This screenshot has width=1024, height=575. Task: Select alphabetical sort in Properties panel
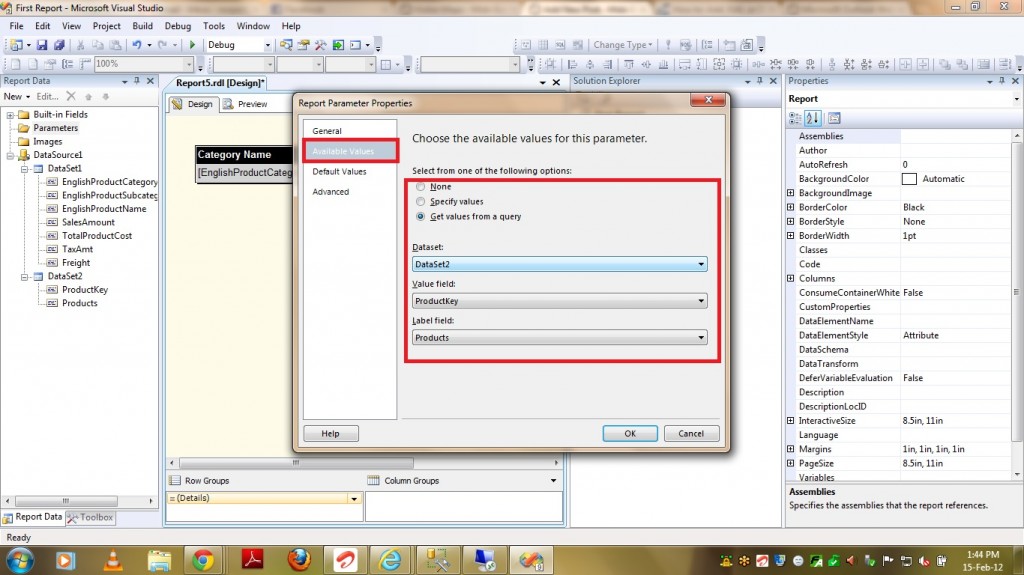[x=814, y=118]
